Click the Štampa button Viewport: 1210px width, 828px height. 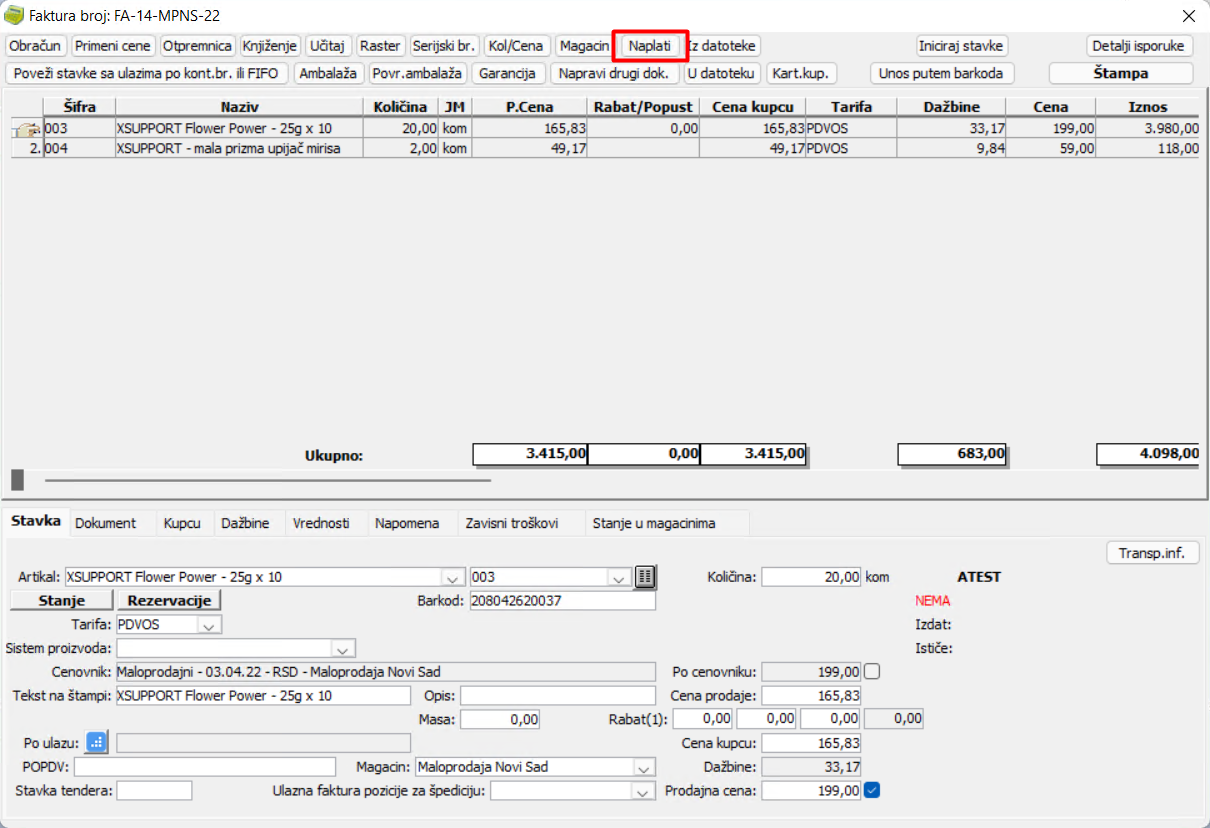(1120, 73)
